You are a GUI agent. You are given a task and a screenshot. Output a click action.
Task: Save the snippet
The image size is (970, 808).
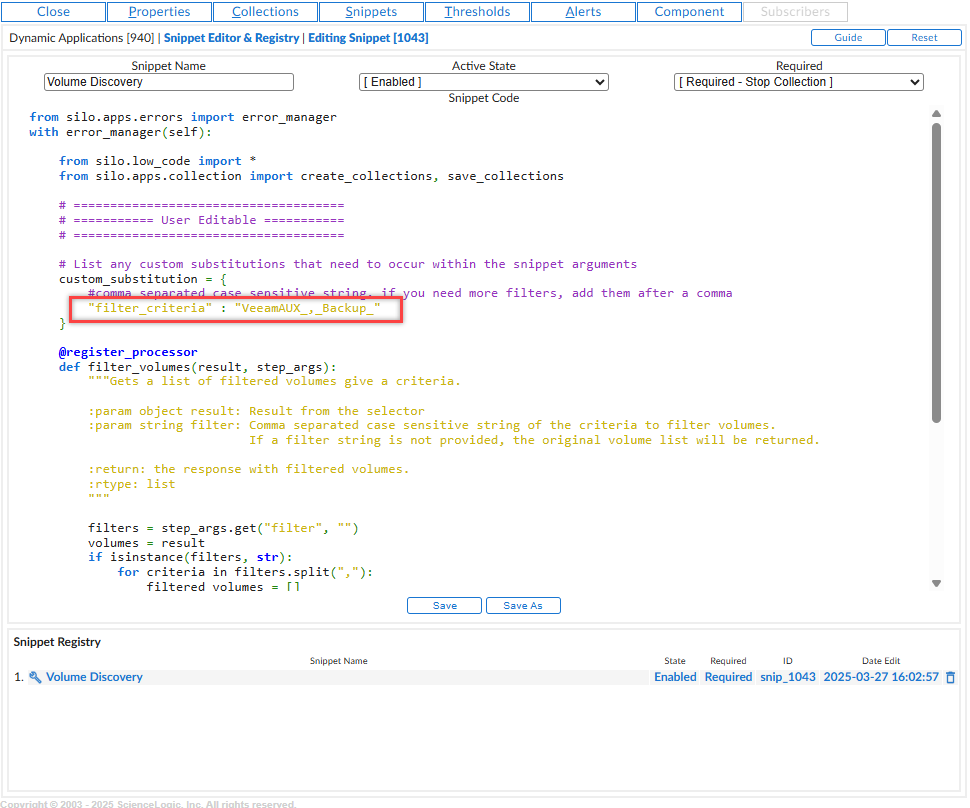pos(444,606)
